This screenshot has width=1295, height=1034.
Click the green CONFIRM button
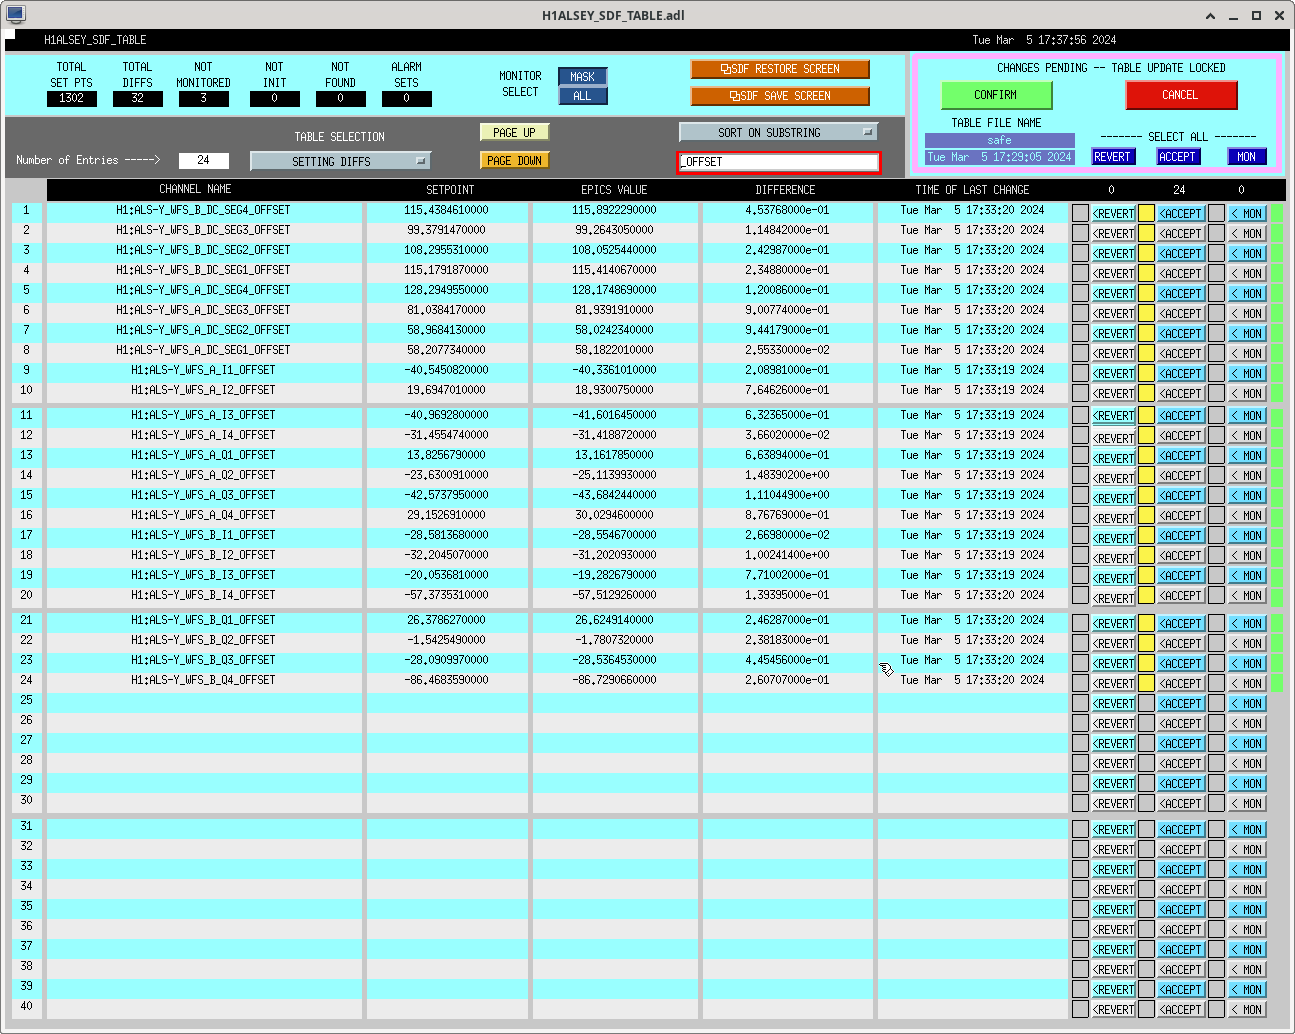pyautogui.click(x=996, y=95)
